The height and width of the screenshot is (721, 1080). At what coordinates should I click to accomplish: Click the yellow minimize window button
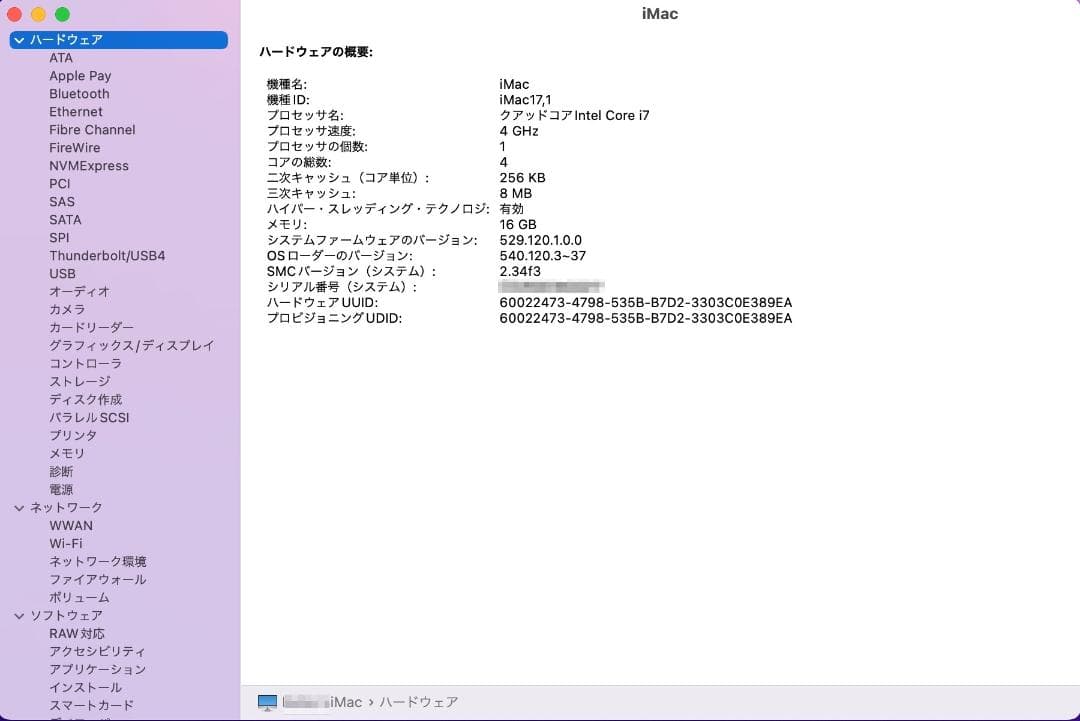click(x=39, y=14)
